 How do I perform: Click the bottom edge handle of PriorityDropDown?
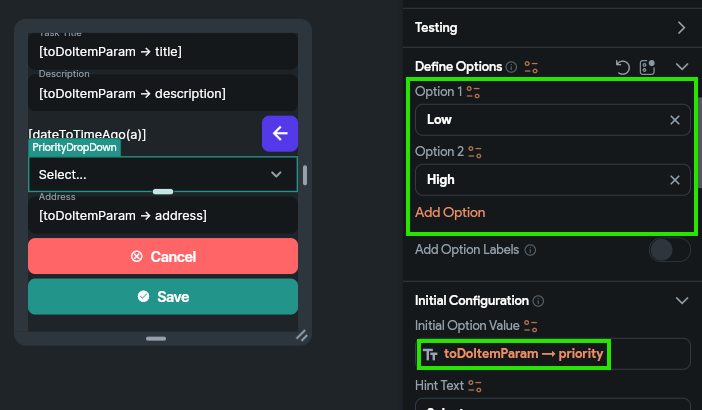click(x=163, y=192)
